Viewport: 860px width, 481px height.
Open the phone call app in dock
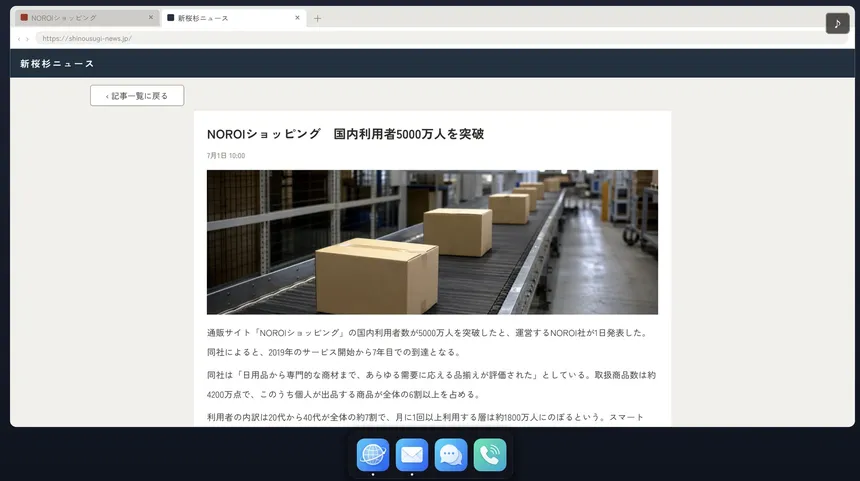490,455
